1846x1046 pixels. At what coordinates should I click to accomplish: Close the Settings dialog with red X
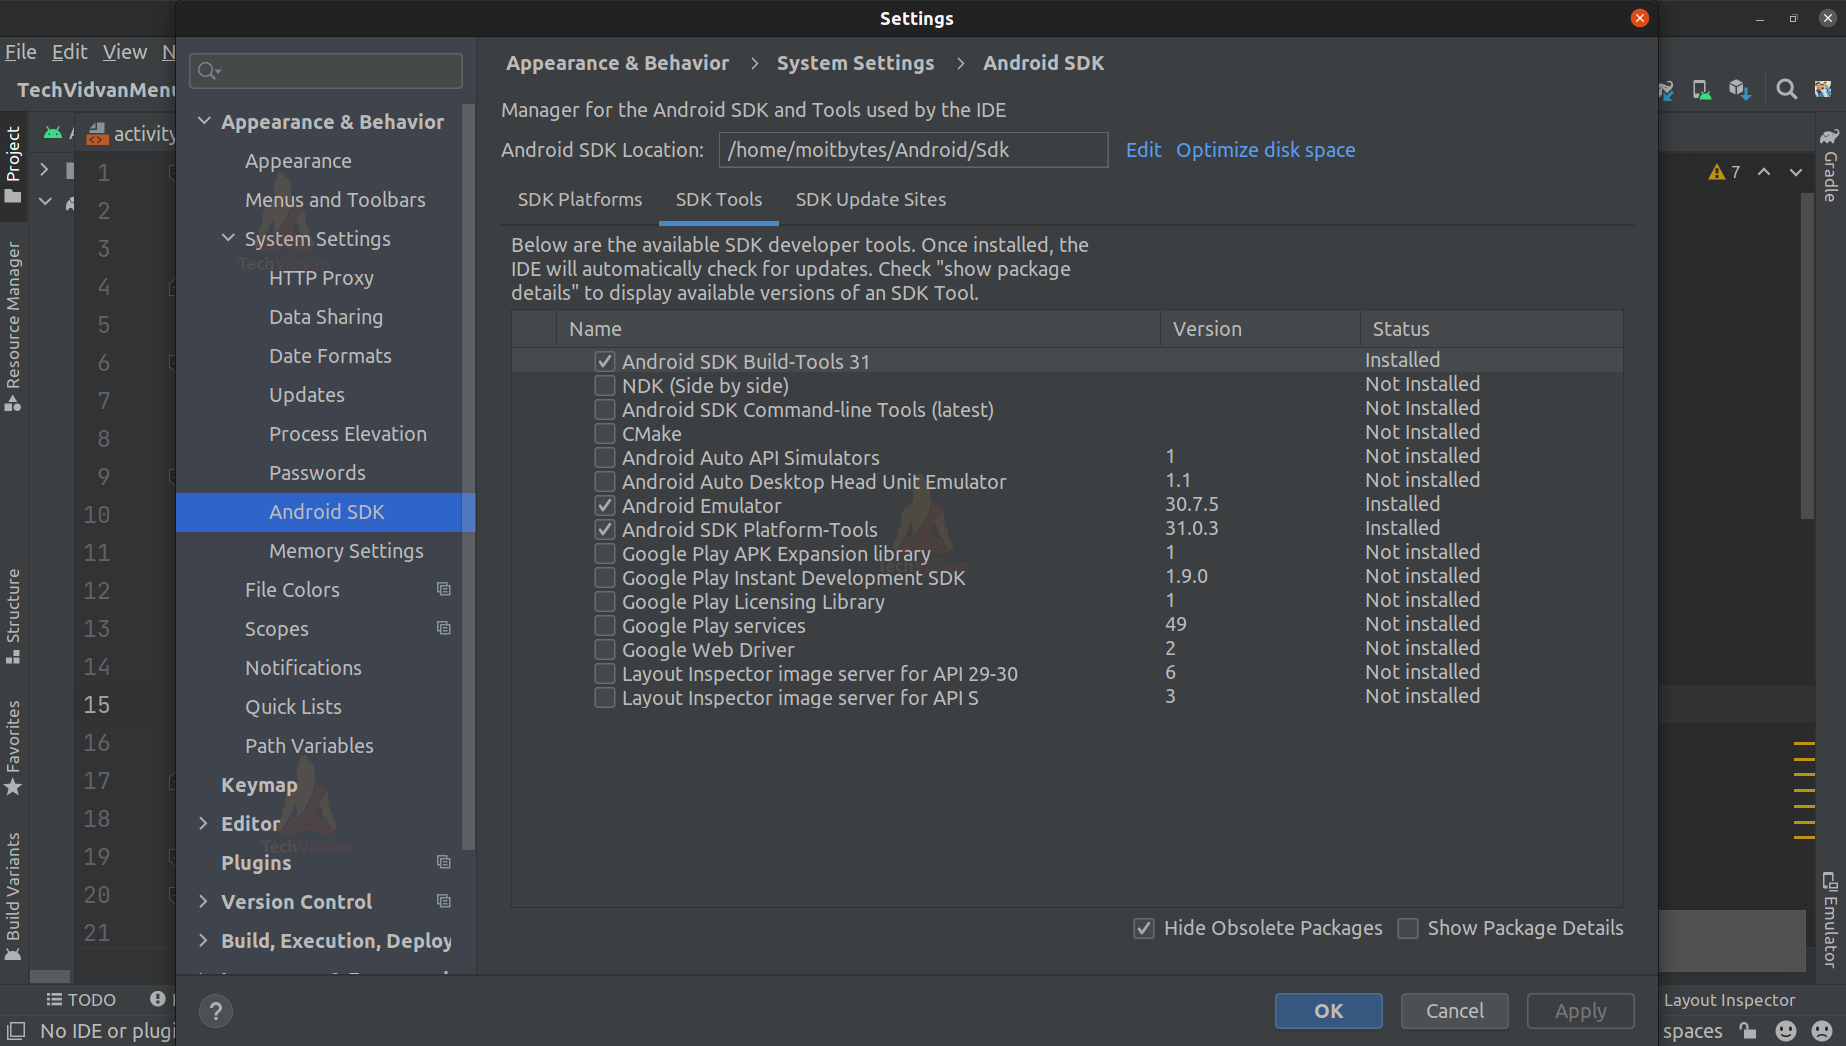pos(1640,18)
